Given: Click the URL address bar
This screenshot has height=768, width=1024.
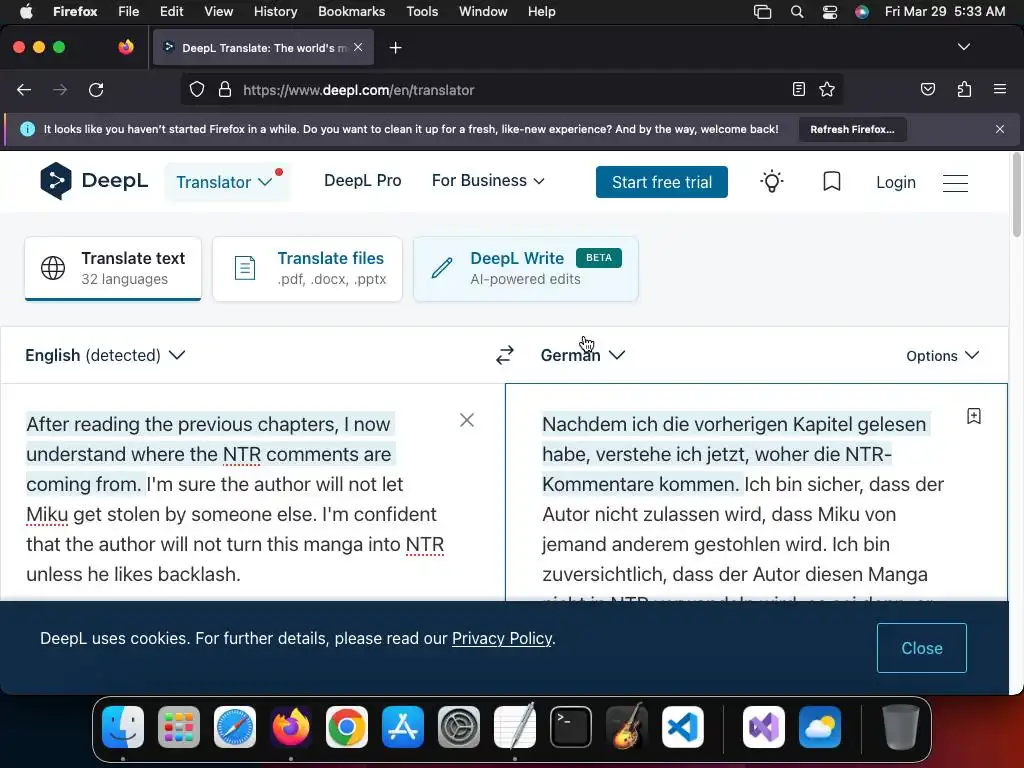Looking at the screenshot, I should point(509,90).
